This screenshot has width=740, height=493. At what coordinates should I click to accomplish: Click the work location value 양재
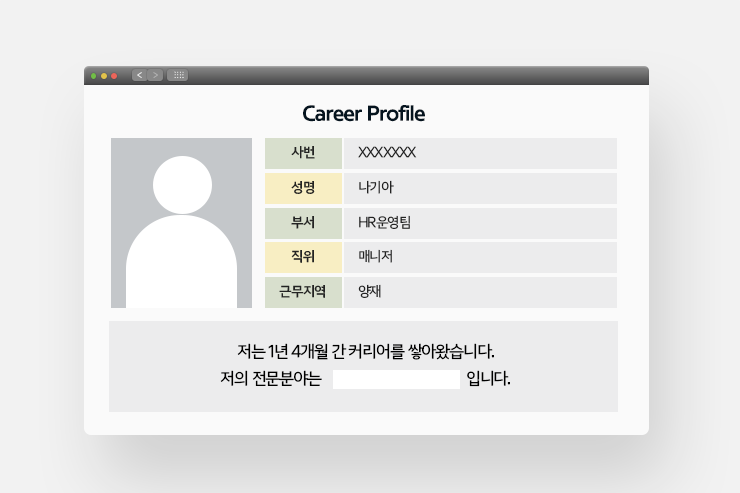(370, 292)
